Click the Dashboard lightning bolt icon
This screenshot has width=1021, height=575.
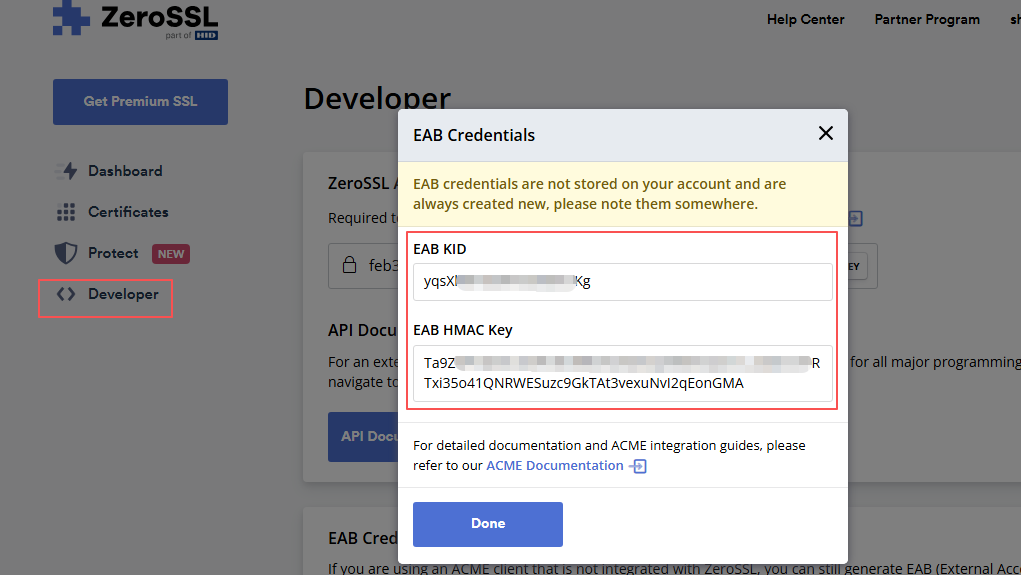[x=66, y=171]
